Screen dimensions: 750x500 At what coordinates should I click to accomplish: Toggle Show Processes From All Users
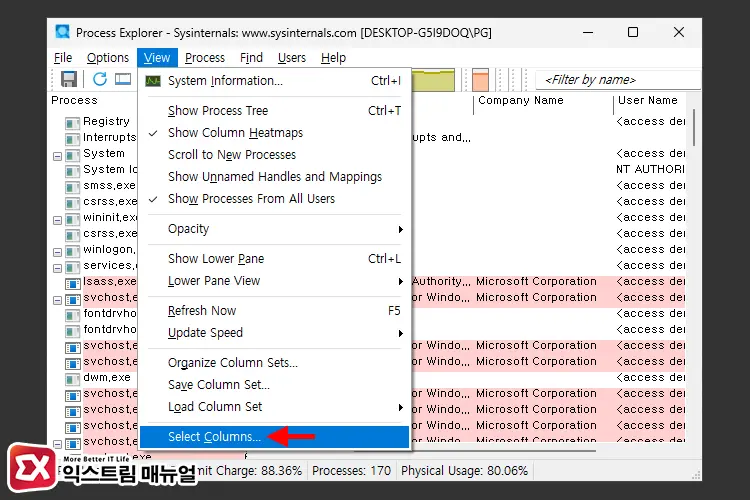click(275, 199)
